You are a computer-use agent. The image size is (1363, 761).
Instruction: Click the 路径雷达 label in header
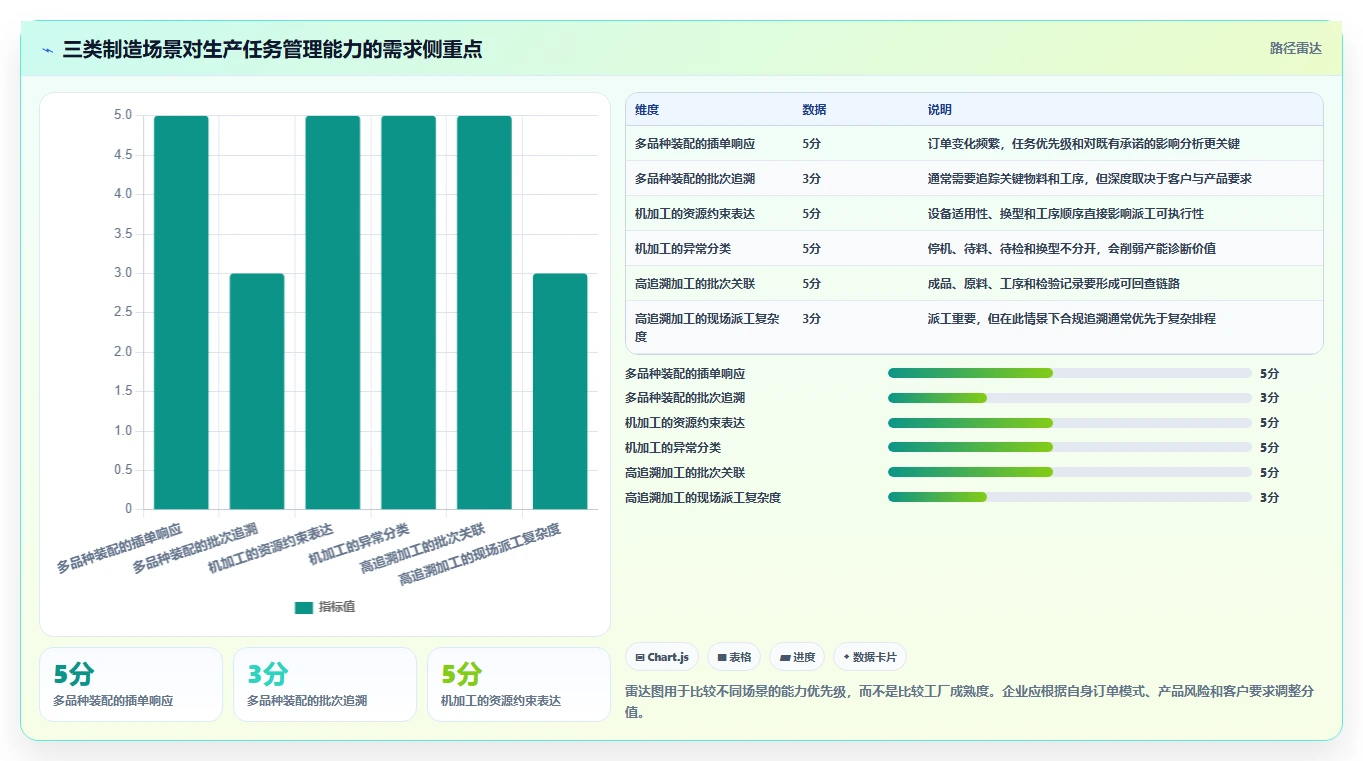point(1296,48)
